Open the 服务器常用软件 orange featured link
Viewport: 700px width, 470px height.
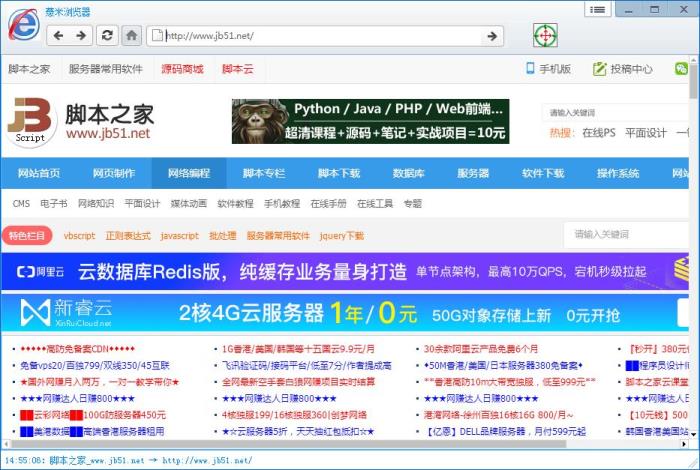[x=278, y=236]
